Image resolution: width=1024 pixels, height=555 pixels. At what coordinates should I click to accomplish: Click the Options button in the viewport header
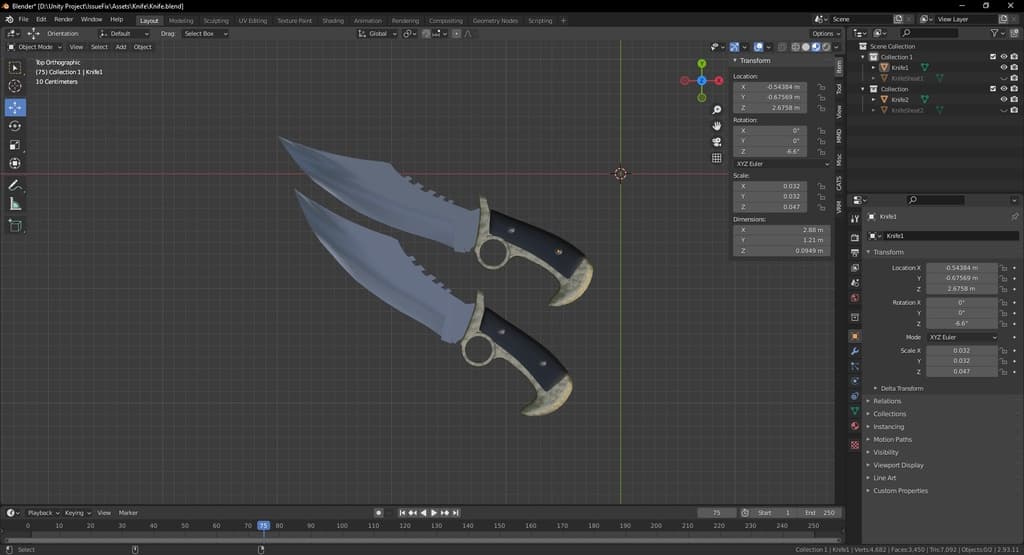point(825,33)
